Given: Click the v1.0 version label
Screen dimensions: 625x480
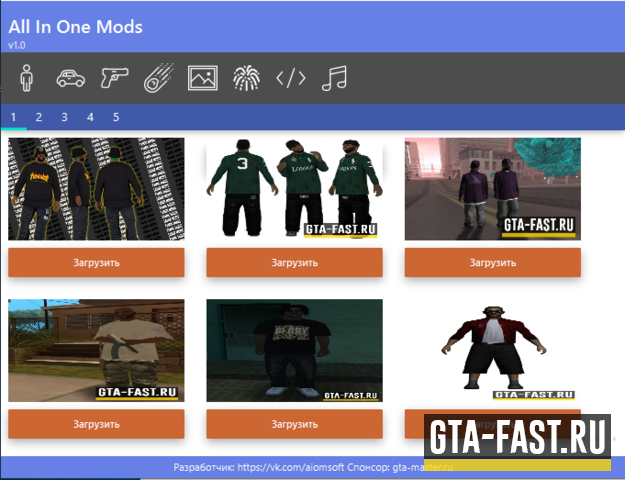Looking at the screenshot, I should [x=17, y=45].
